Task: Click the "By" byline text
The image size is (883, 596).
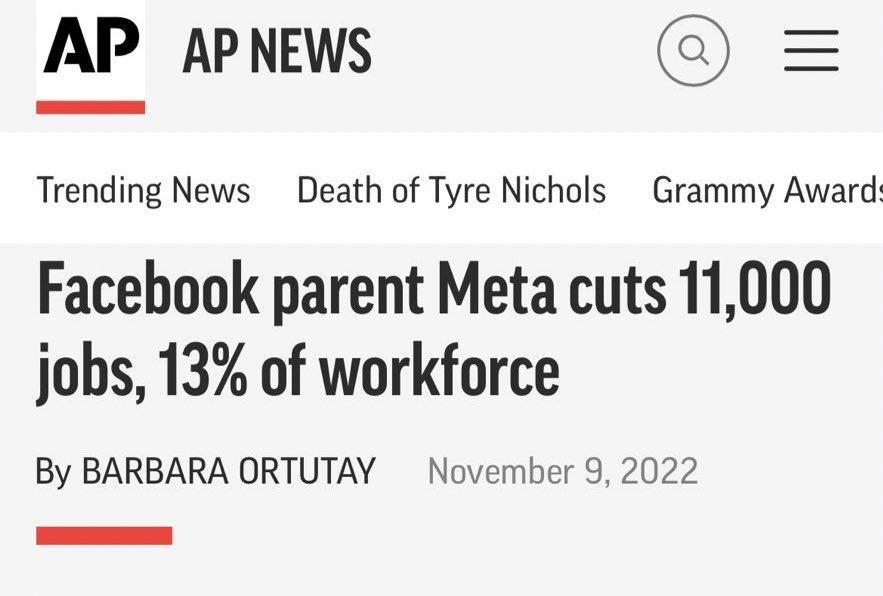Action: (x=55, y=468)
